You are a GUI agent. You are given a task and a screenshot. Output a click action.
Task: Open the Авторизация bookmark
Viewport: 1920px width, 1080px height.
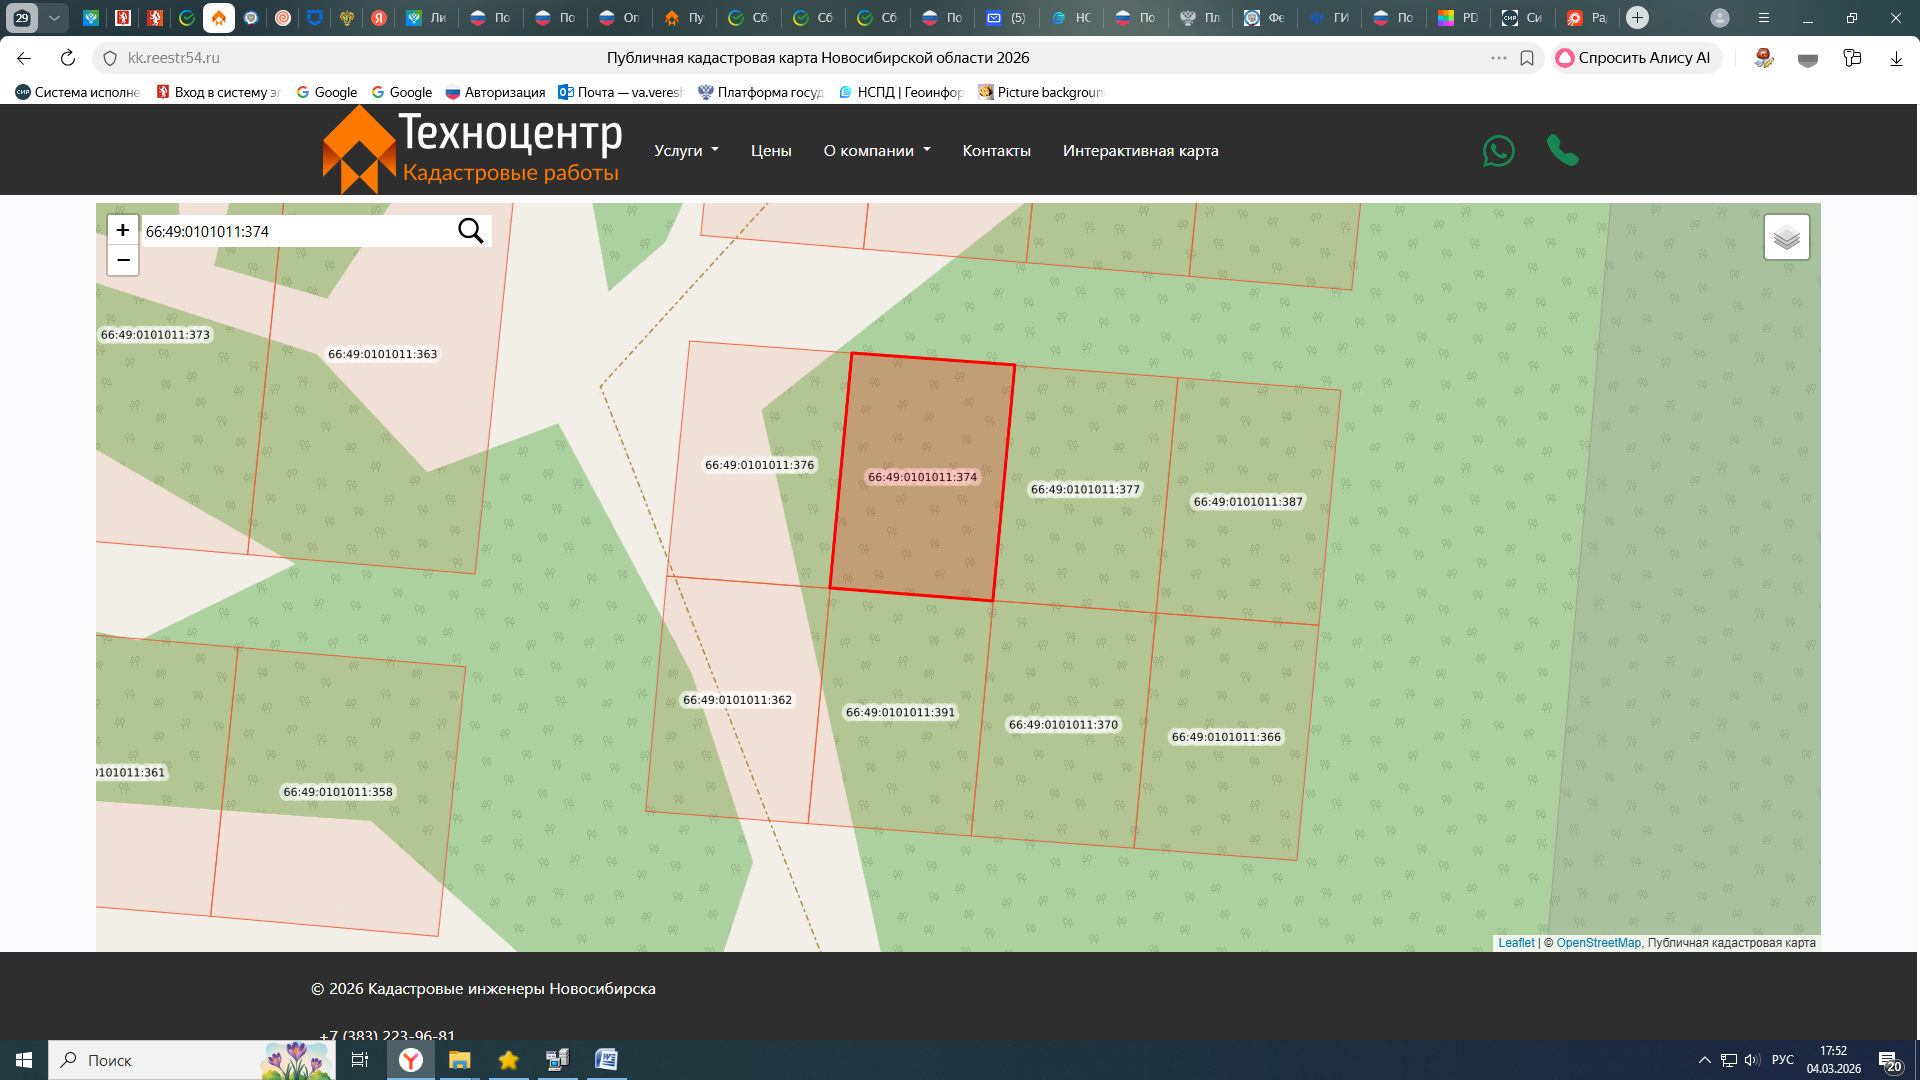pos(495,92)
